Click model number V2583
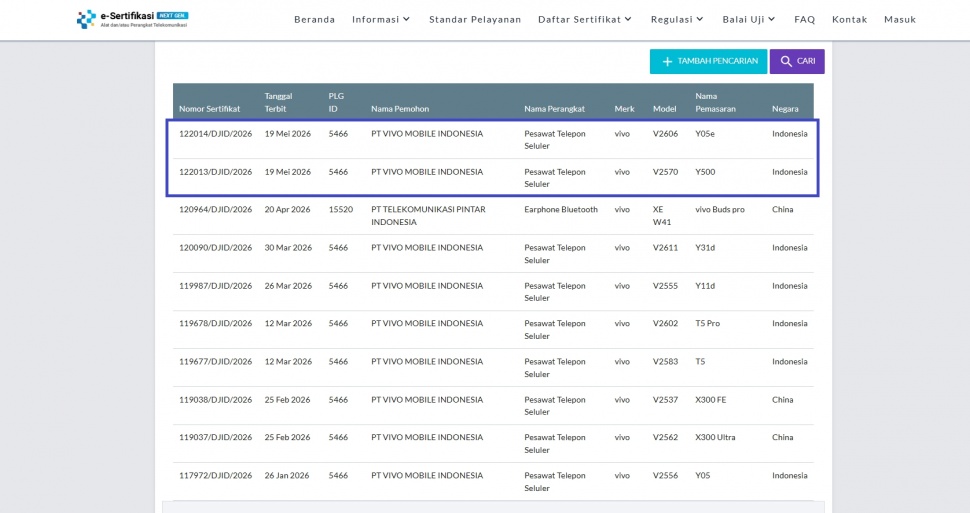Image resolution: width=970 pixels, height=513 pixels. pyautogui.click(x=665, y=361)
